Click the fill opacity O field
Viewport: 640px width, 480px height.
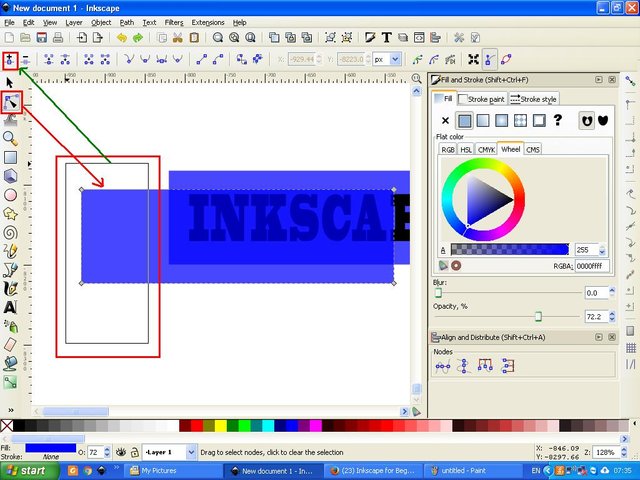(95, 452)
